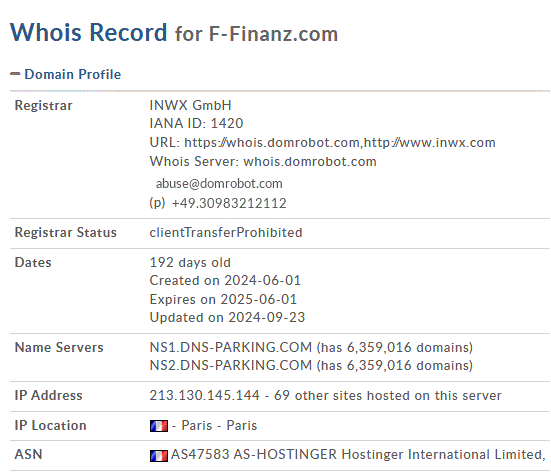Click the IP address 213.130.145.144
This screenshot has height=473, width=551.
[x=205, y=395]
